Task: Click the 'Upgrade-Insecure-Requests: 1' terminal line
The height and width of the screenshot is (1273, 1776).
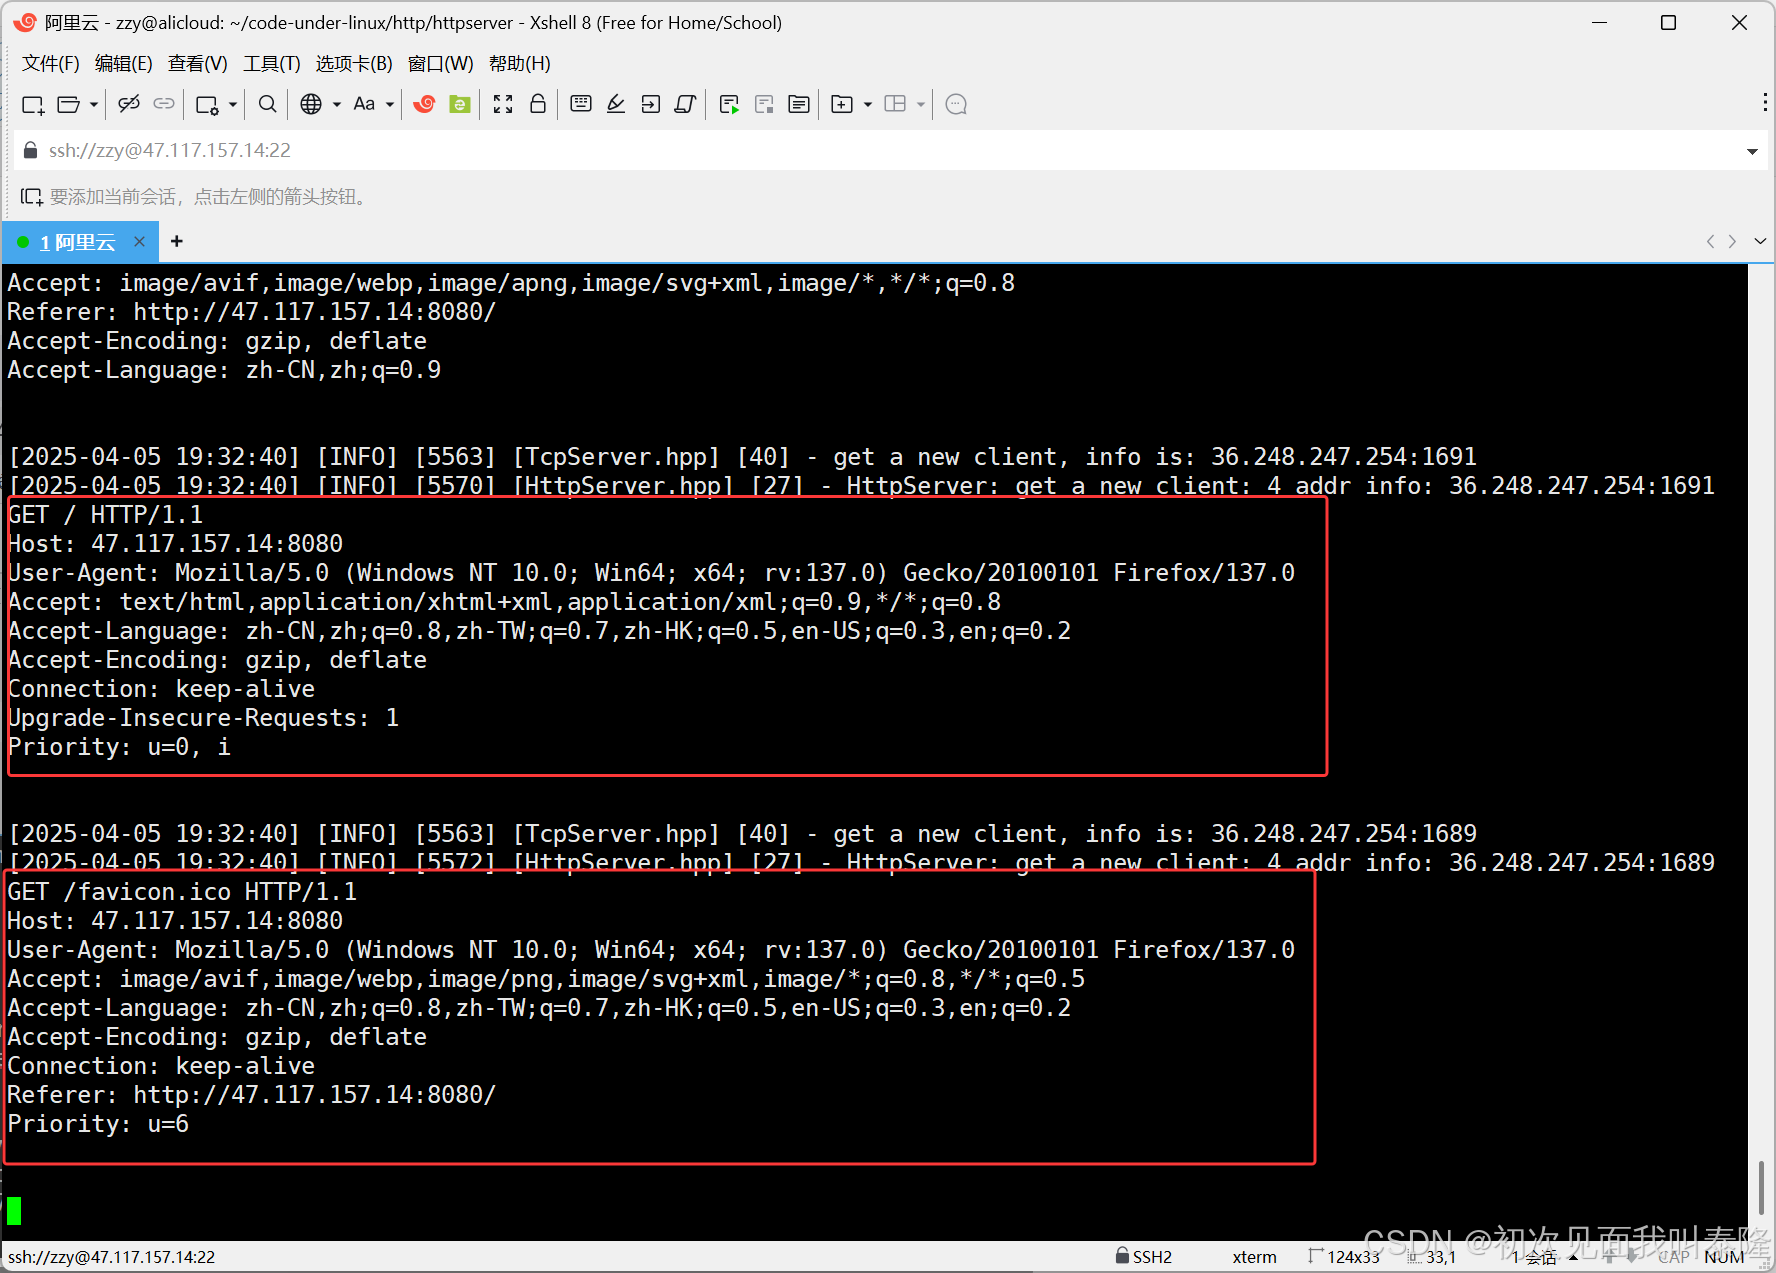Action: (x=203, y=718)
